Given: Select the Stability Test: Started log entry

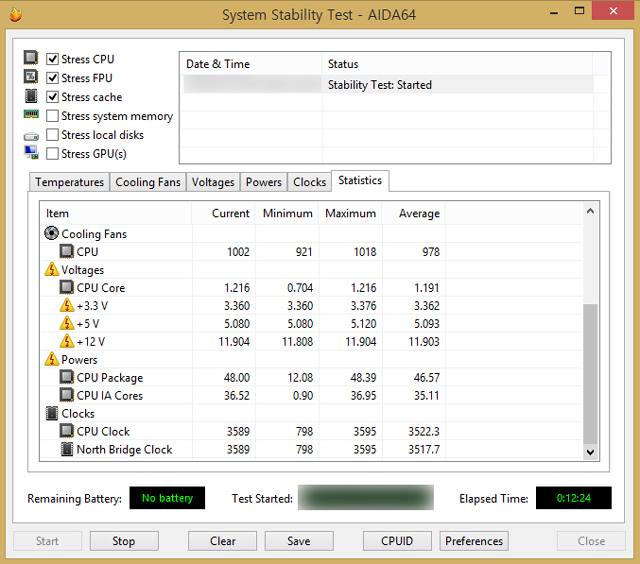Looking at the screenshot, I should click(x=388, y=85).
